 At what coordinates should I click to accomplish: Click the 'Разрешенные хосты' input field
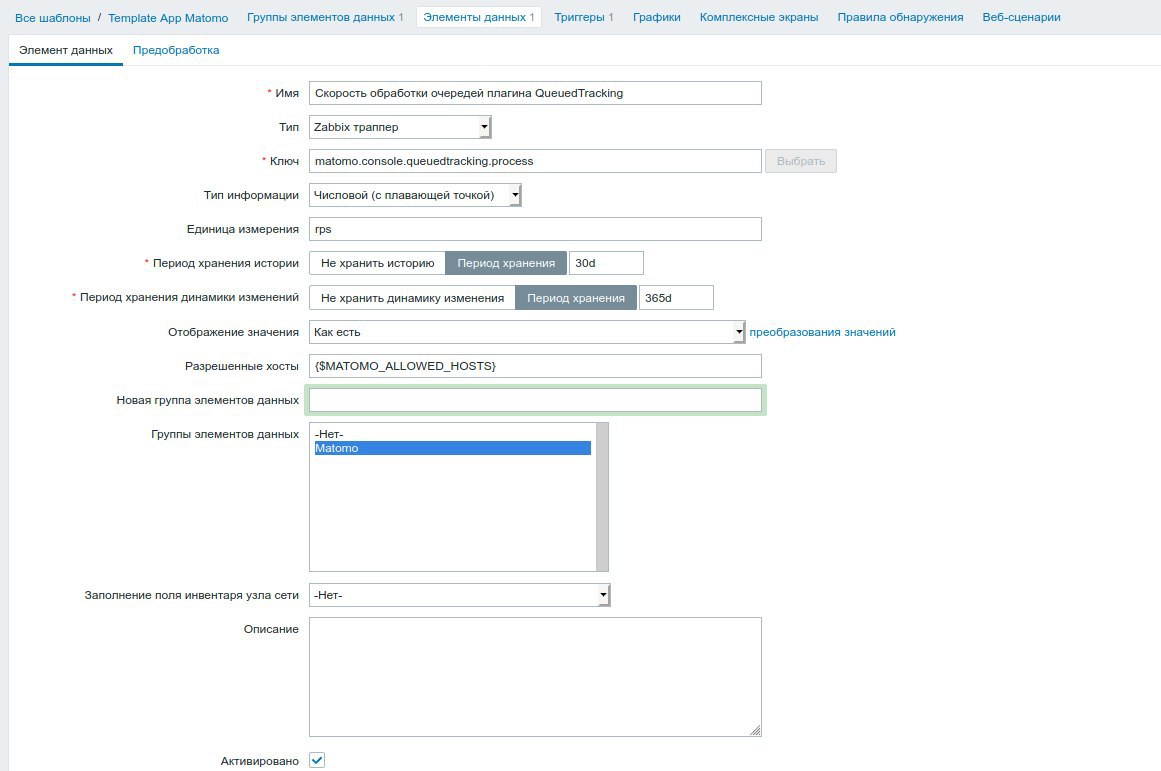[x=535, y=366]
